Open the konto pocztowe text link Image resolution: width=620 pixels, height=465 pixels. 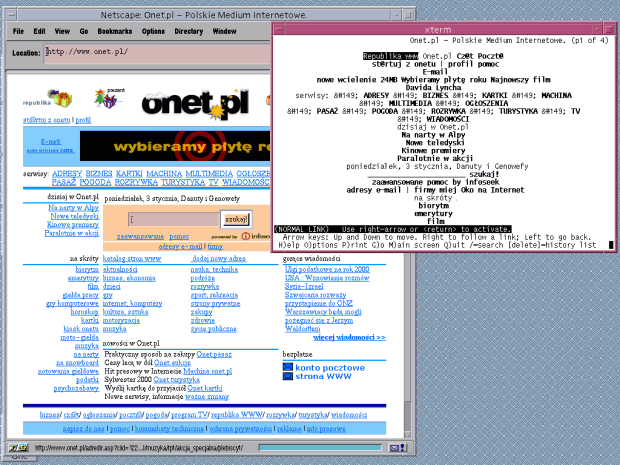click(x=330, y=368)
